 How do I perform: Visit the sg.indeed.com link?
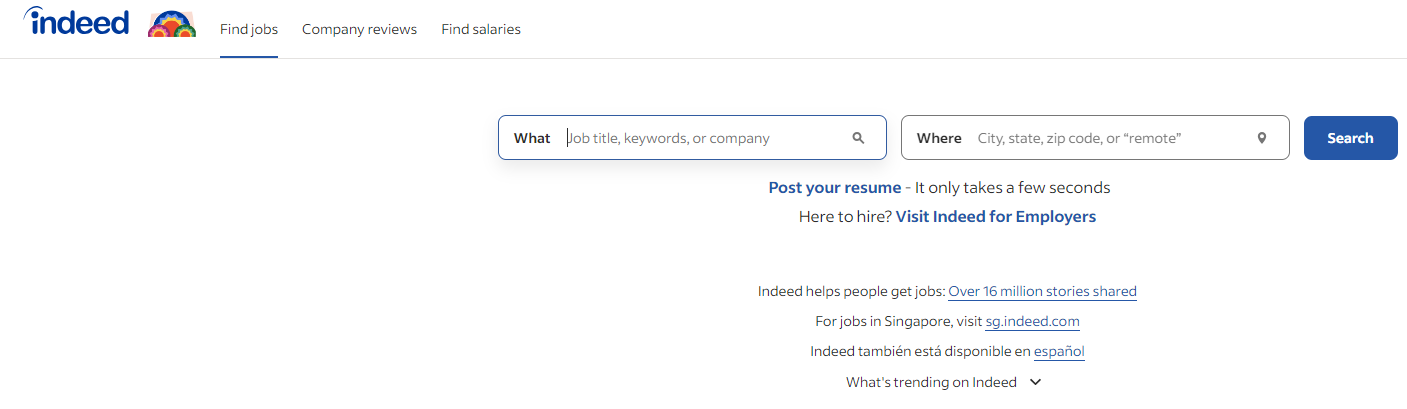tap(1032, 322)
